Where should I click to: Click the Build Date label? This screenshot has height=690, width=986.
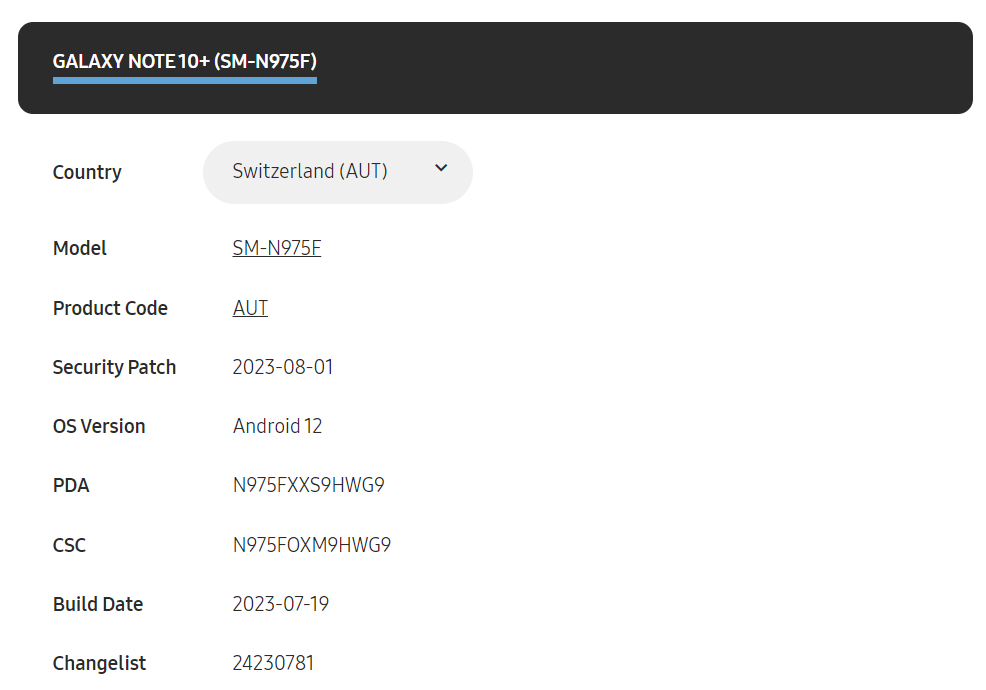pos(98,604)
